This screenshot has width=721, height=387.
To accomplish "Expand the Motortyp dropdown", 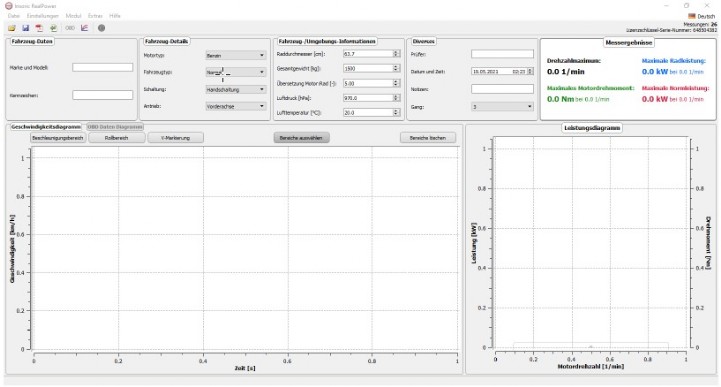I will click(x=235, y=55).
